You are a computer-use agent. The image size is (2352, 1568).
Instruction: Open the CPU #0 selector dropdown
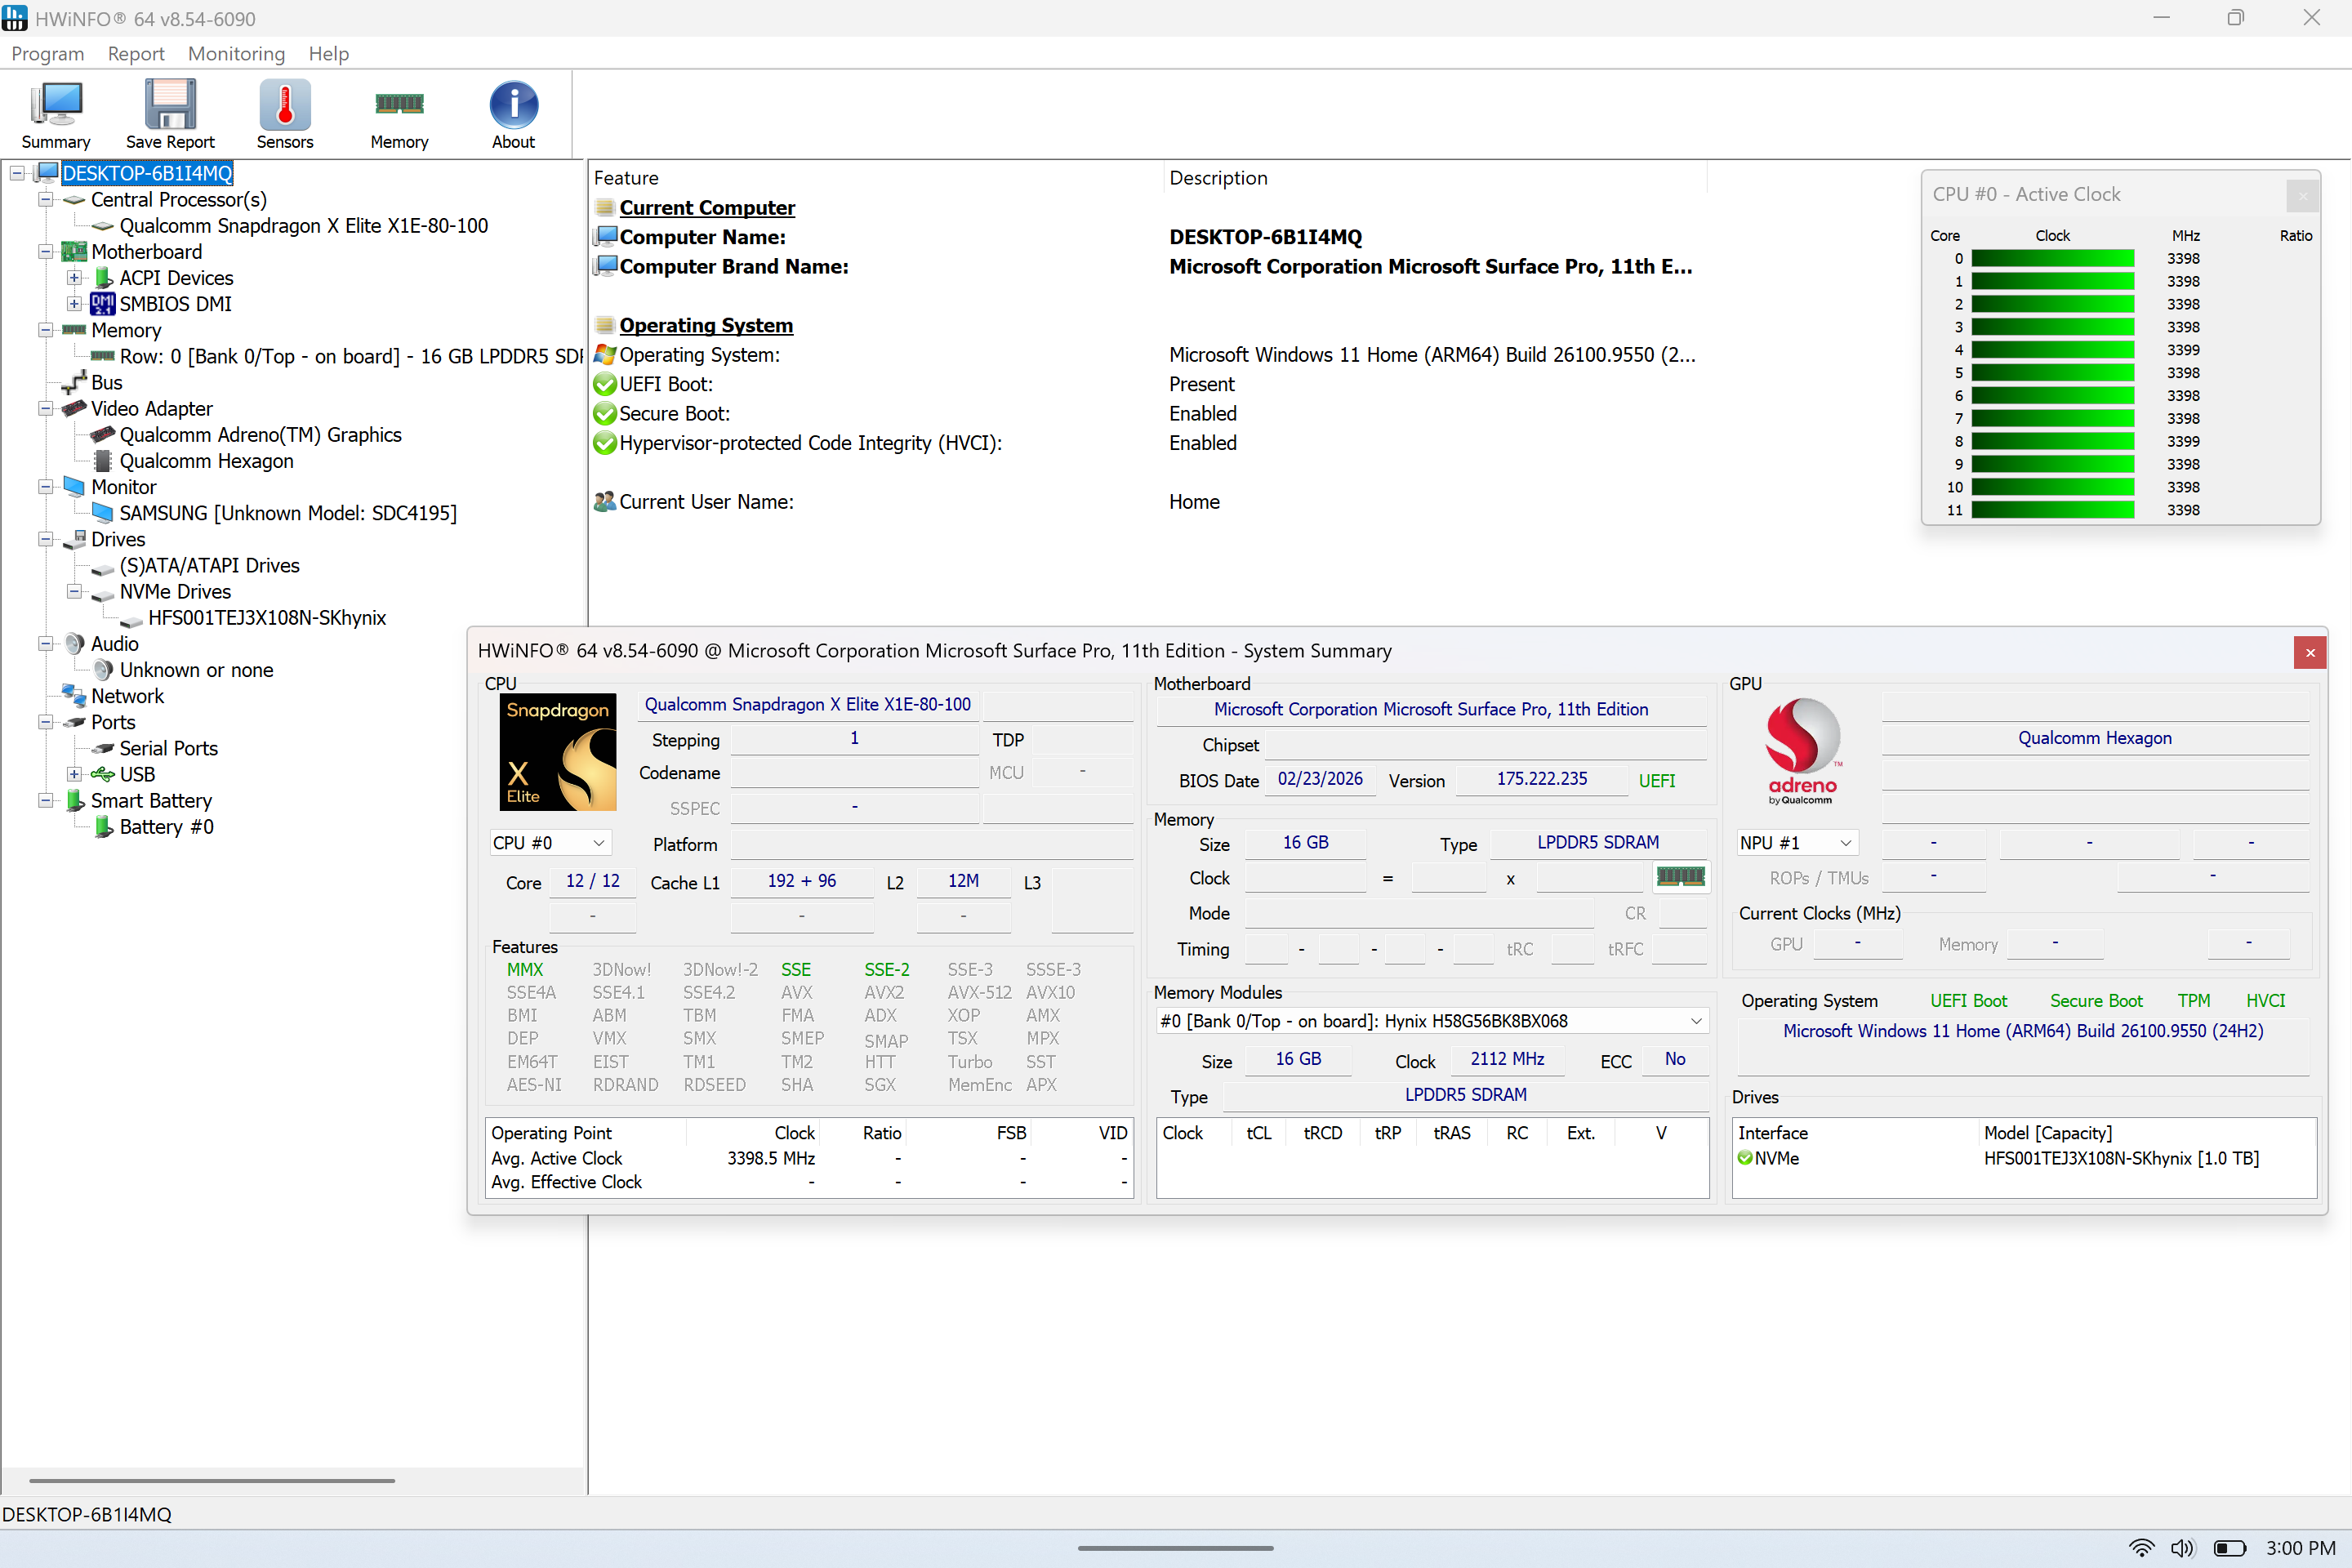point(549,843)
